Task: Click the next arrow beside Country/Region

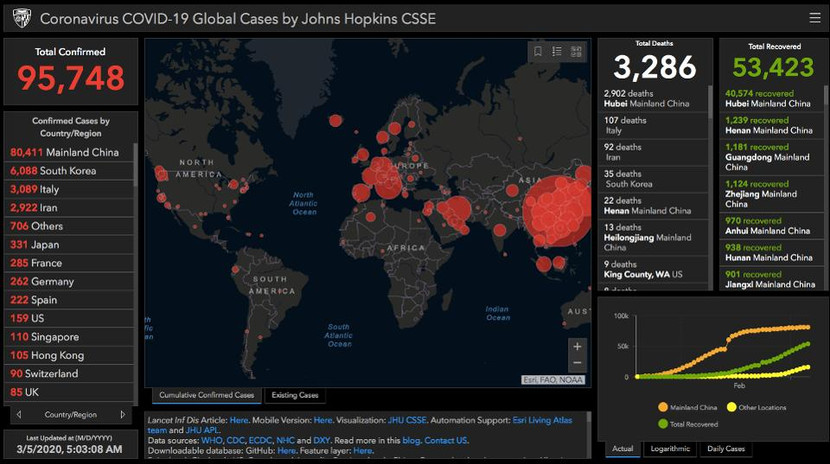Action: [x=123, y=414]
